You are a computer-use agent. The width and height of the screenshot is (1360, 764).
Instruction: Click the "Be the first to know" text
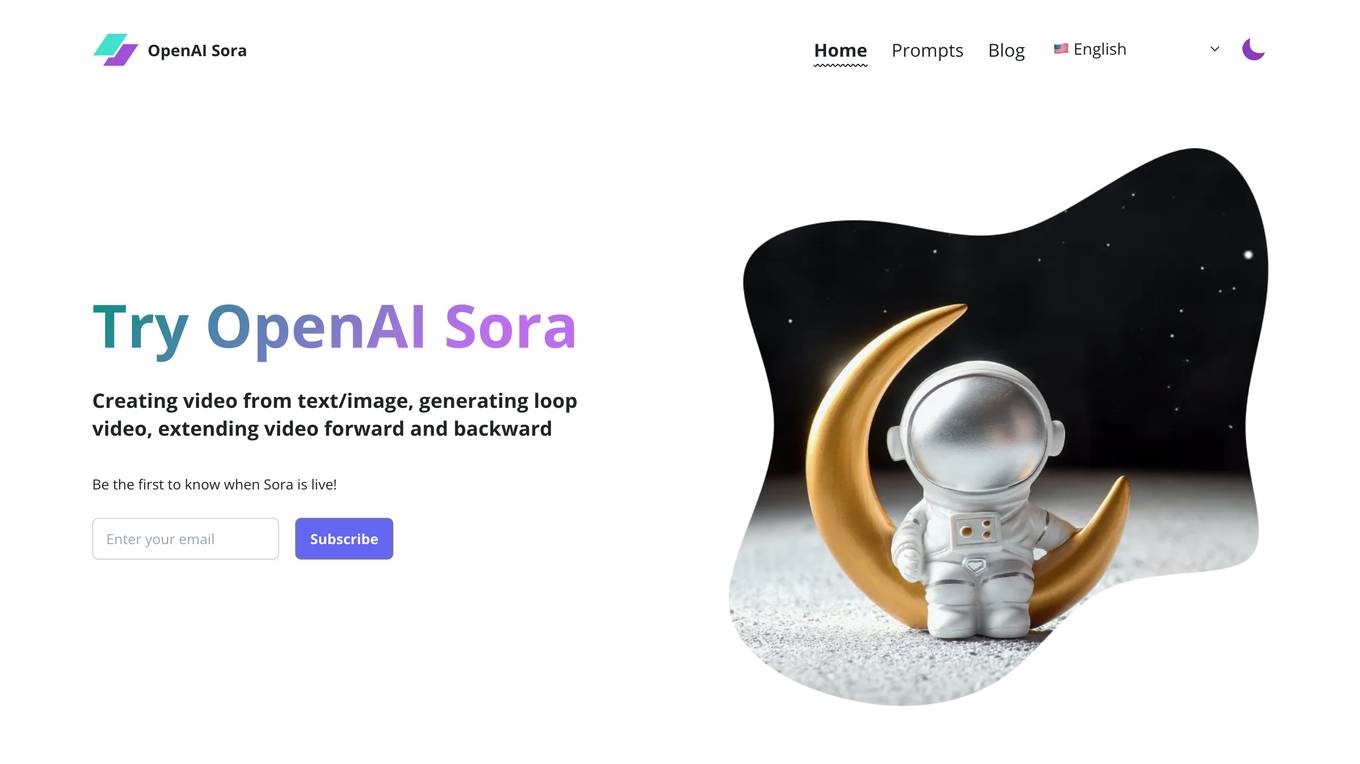(x=214, y=484)
